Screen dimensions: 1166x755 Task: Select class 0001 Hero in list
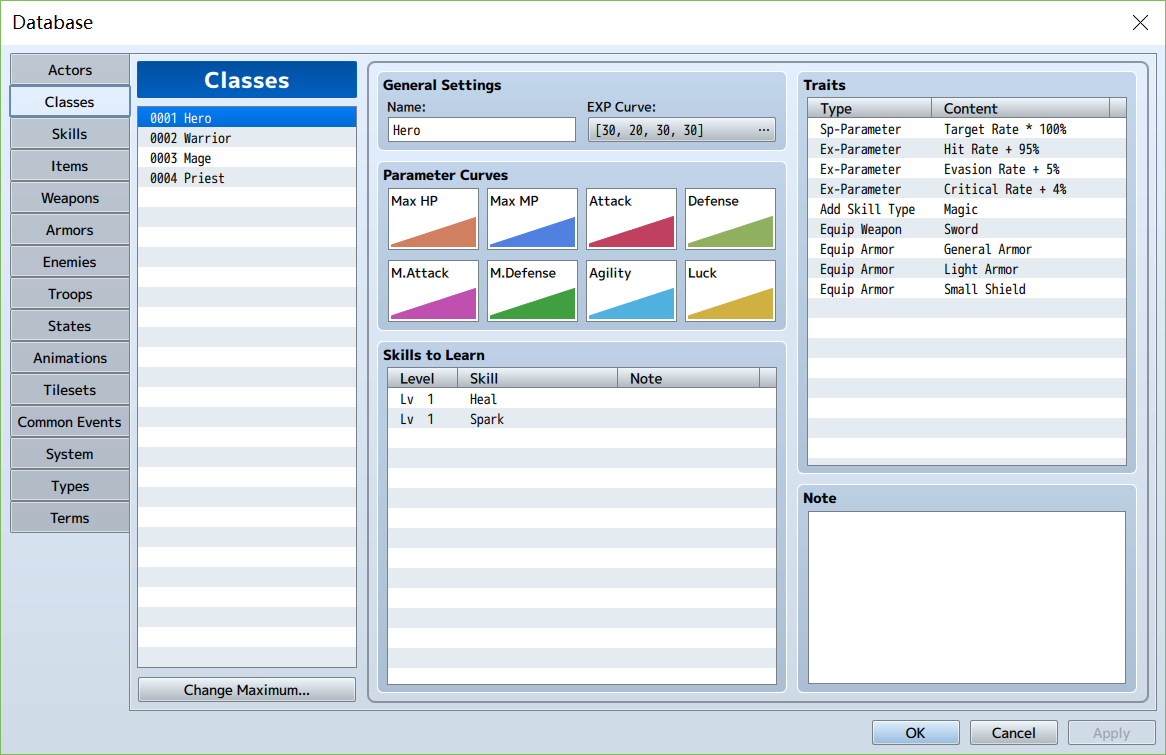click(247, 118)
